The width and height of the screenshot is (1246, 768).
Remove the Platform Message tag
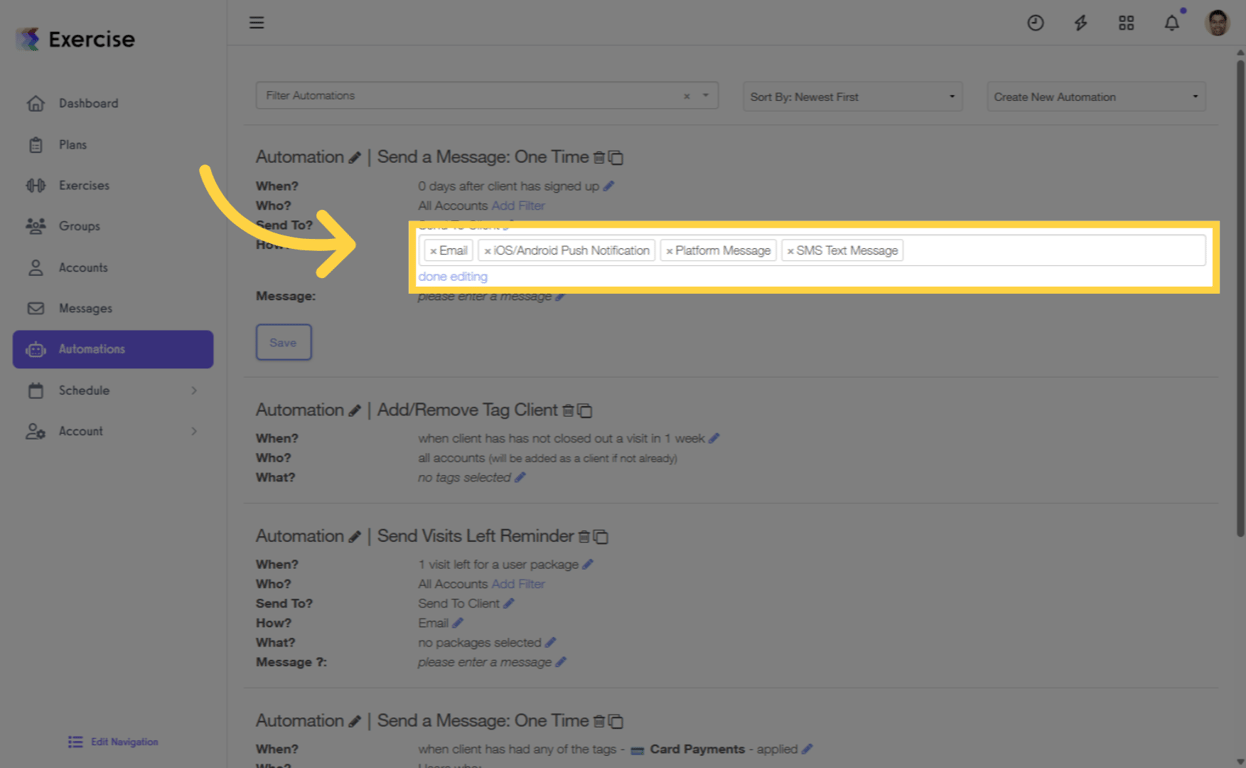tap(669, 251)
